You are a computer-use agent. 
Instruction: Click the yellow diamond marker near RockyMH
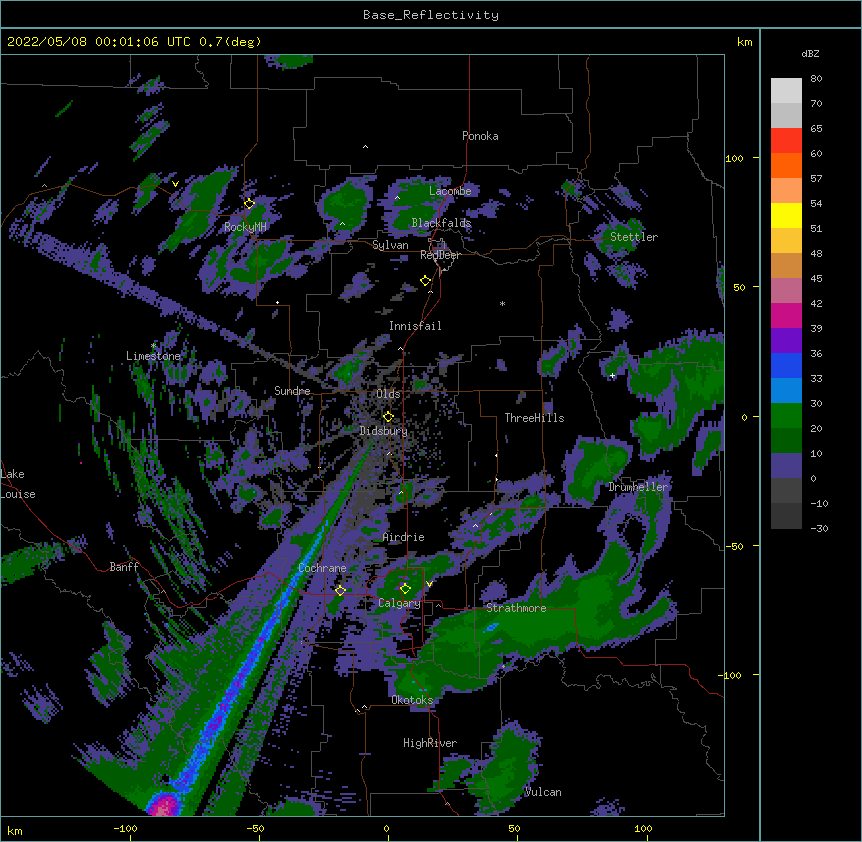249,204
